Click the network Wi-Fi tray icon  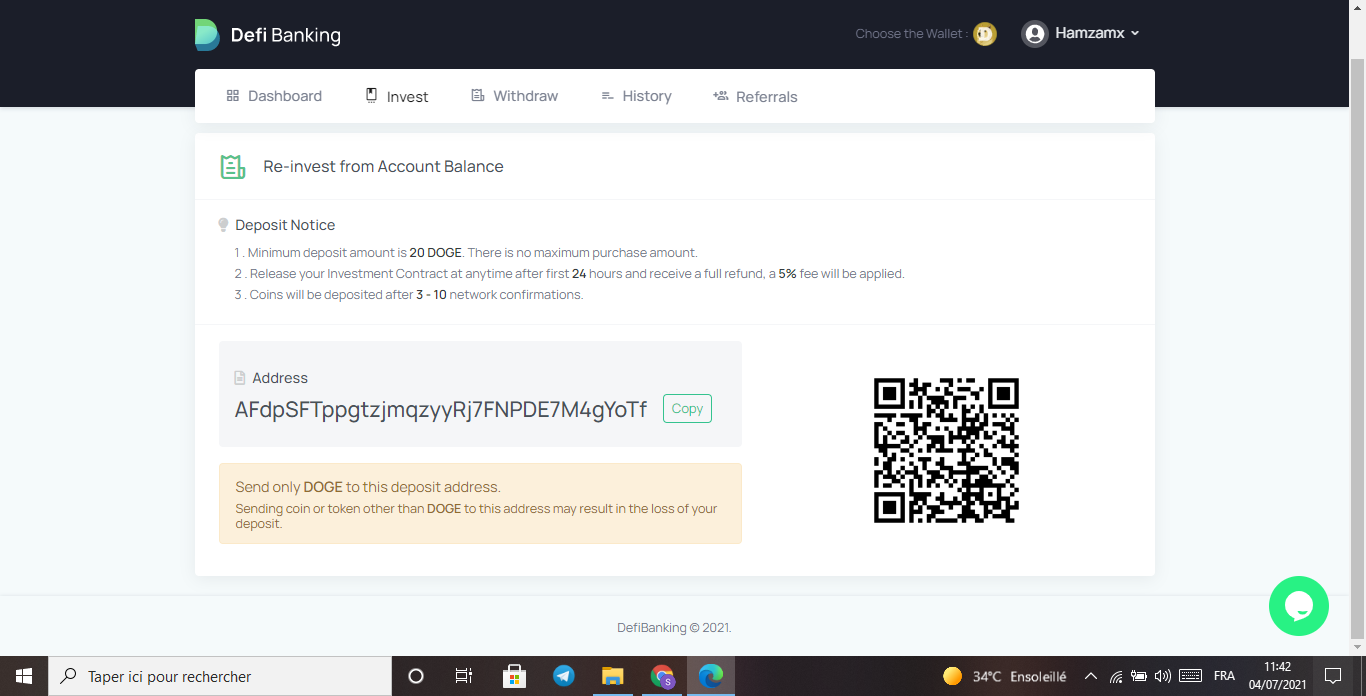point(1116,676)
